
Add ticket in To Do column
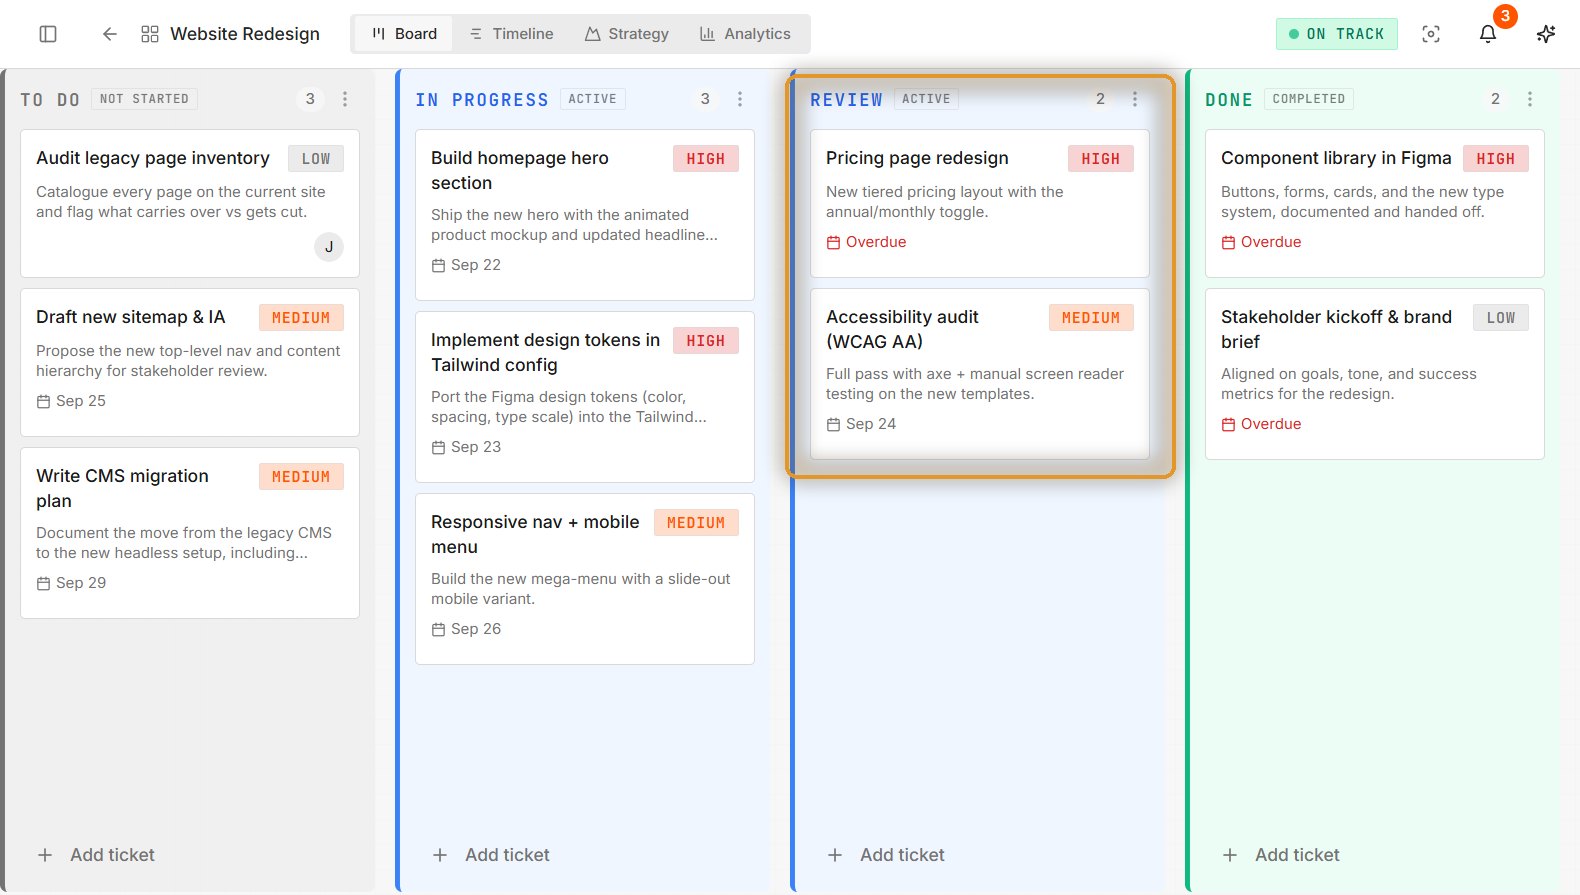point(96,855)
